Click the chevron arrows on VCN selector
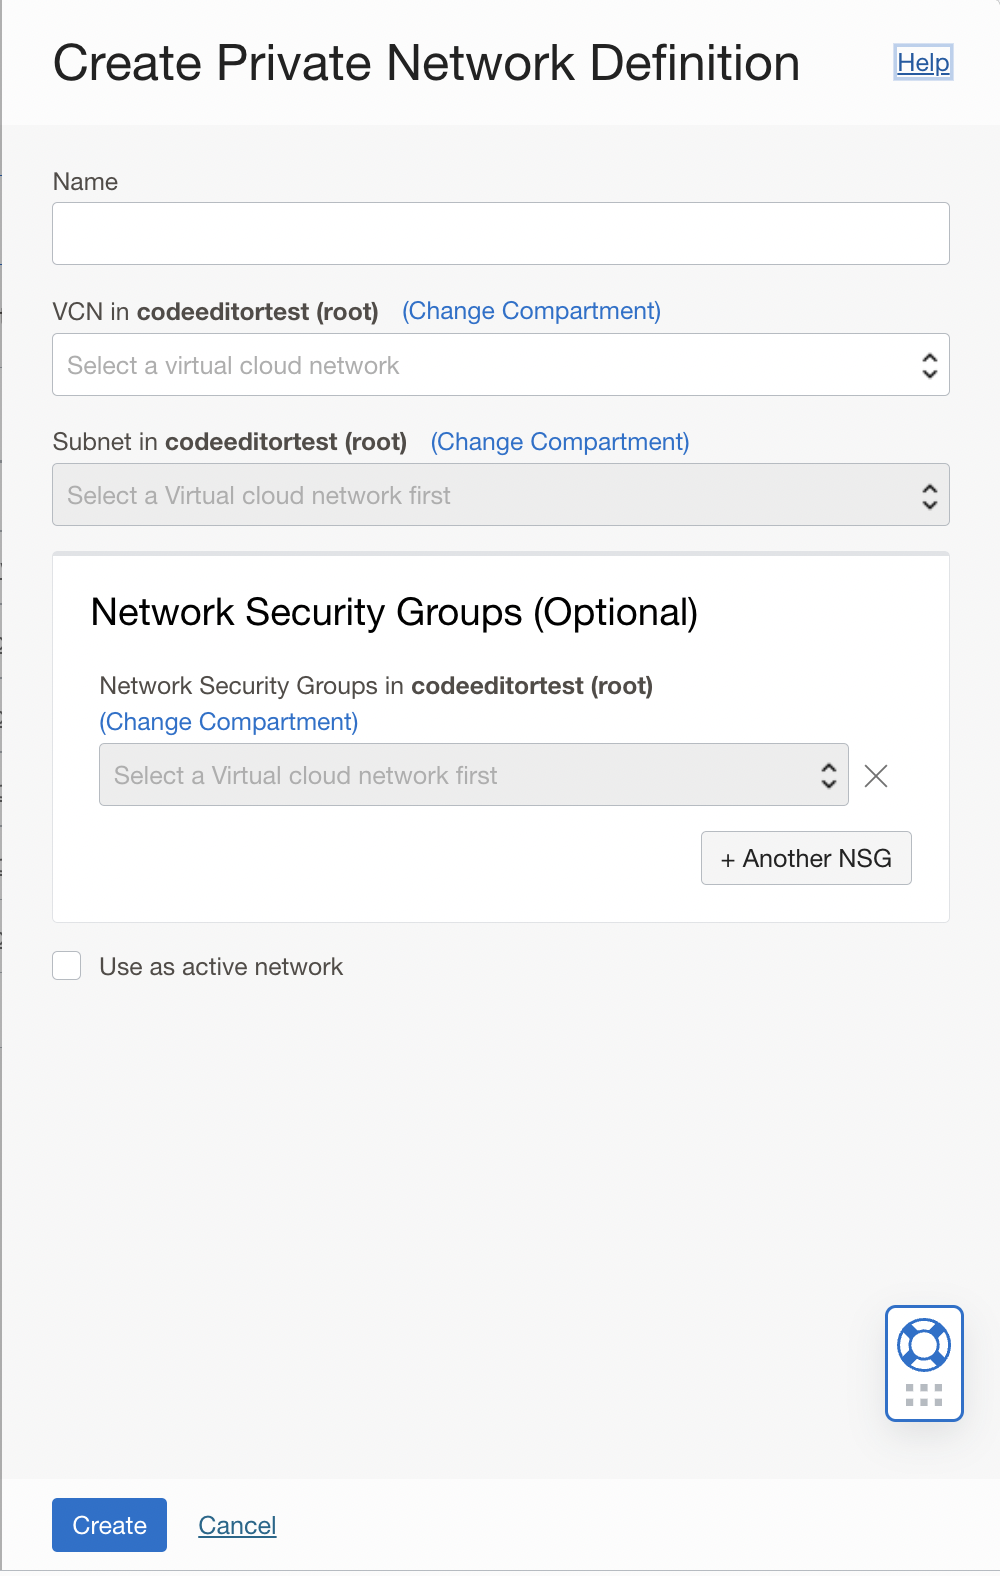Image resolution: width=1000 pixels, height=1576 pixels. click(928, 364)
